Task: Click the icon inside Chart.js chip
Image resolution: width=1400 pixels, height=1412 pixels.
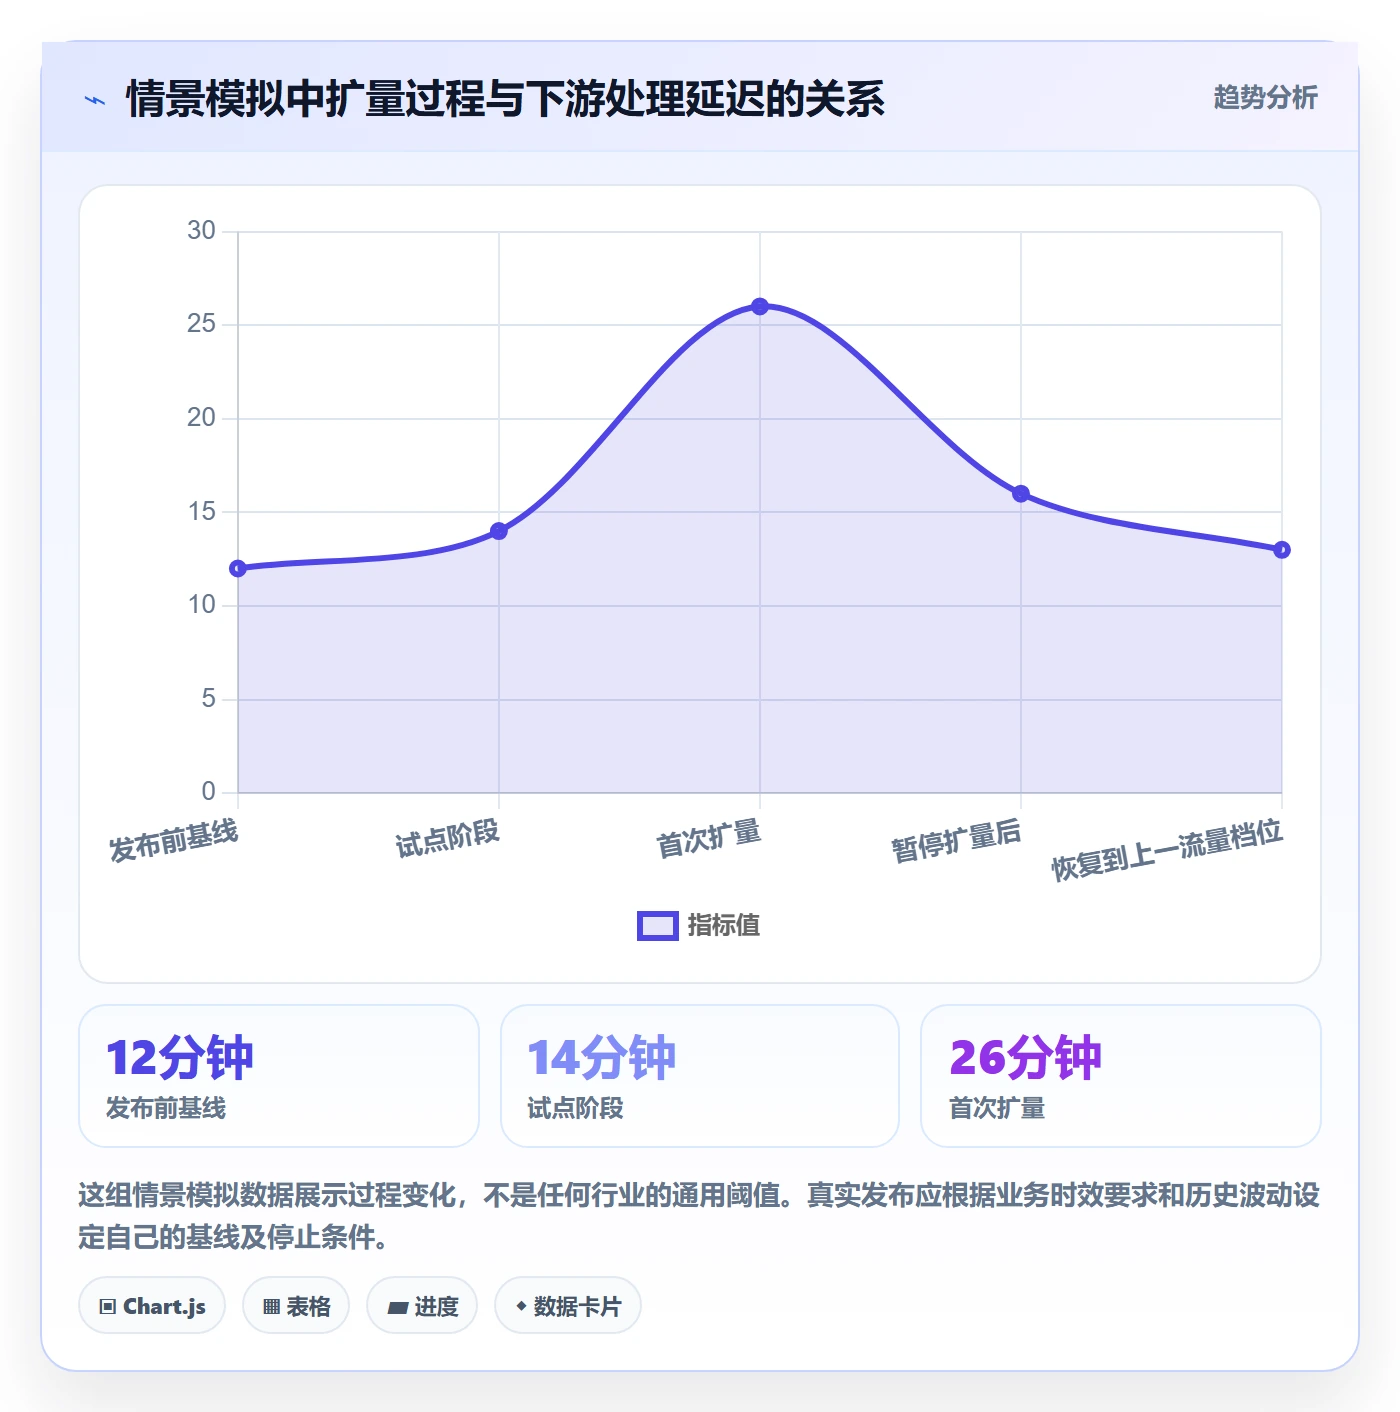Action: point(108,1307)
